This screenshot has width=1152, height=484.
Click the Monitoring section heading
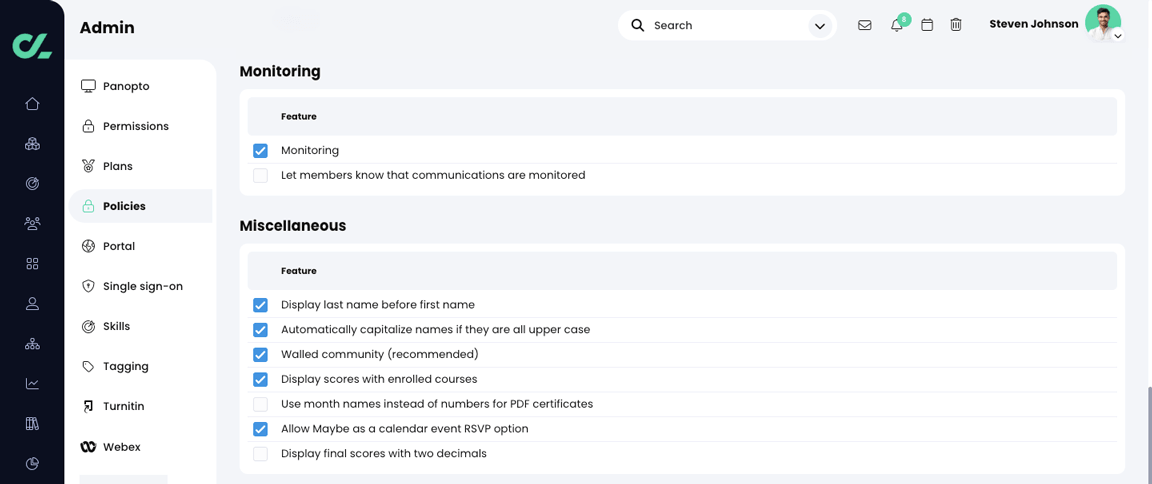tap(280, 72)
